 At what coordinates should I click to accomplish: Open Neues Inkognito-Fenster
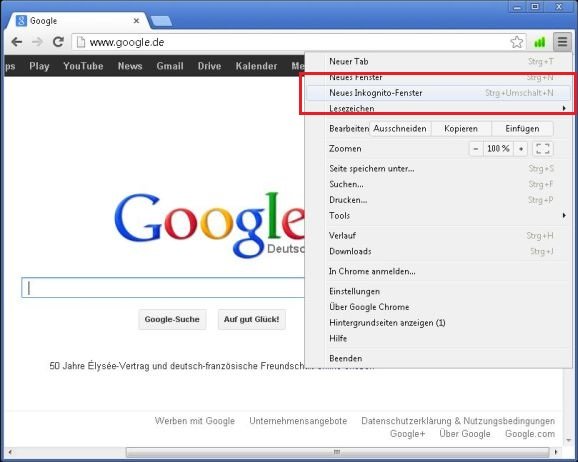click(x=439, y=93)
